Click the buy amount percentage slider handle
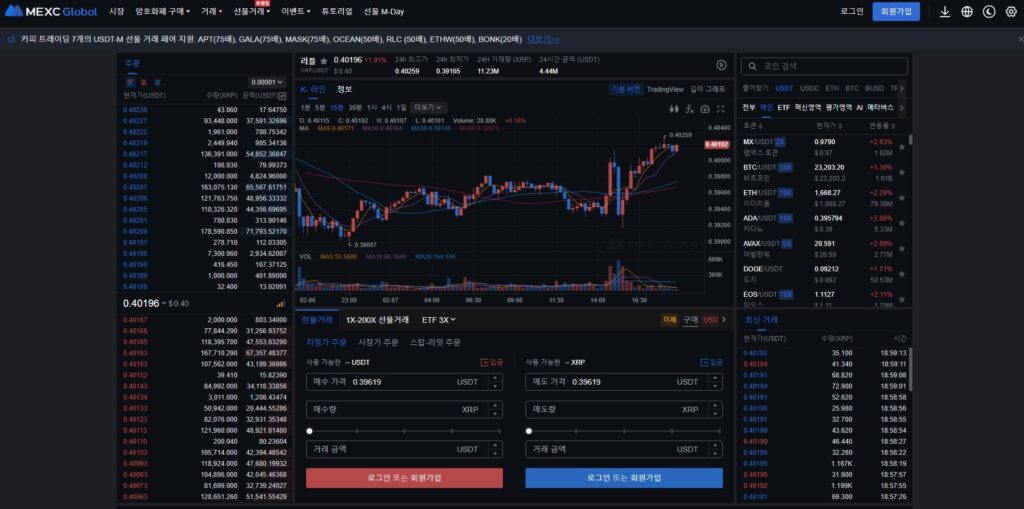The image size is (1024, 509). 309,431
